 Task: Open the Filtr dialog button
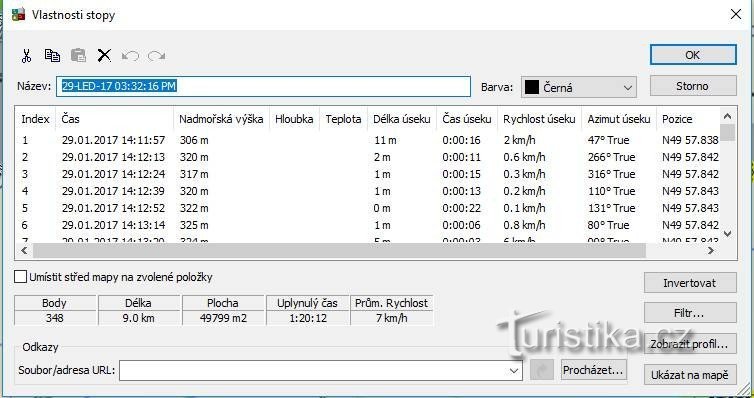pyautogui.click(x=690, y=313)
